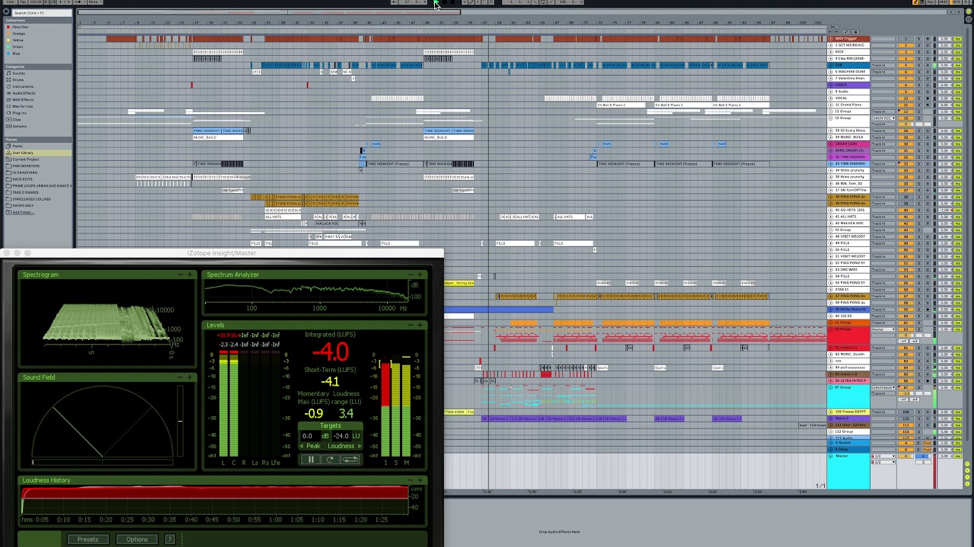This screenshot has height=547, width=974.
Task: Click the browser search field
Action: point(41,12)
